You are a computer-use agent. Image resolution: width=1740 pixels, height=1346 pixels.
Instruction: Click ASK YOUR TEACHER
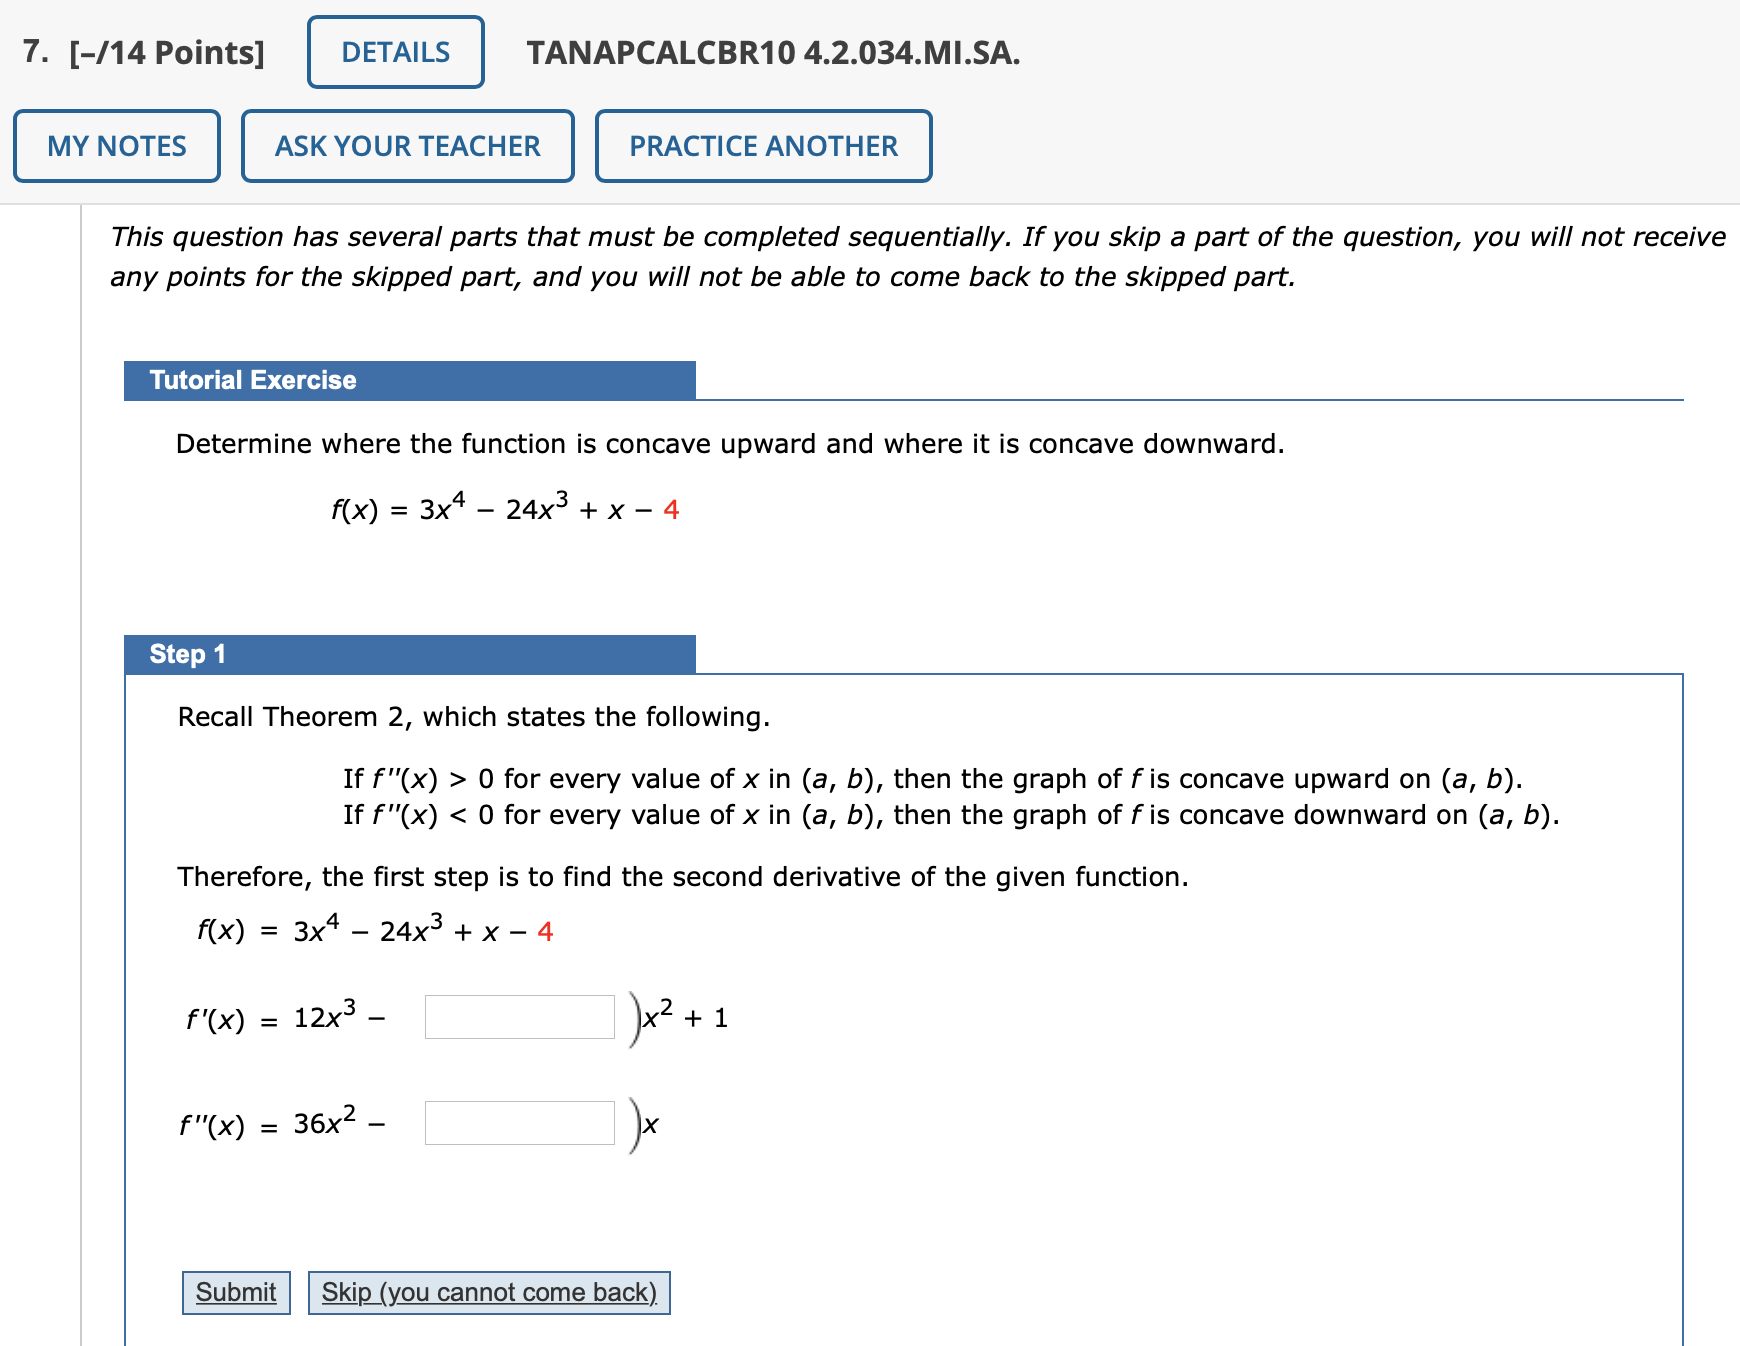pos(407,146)
